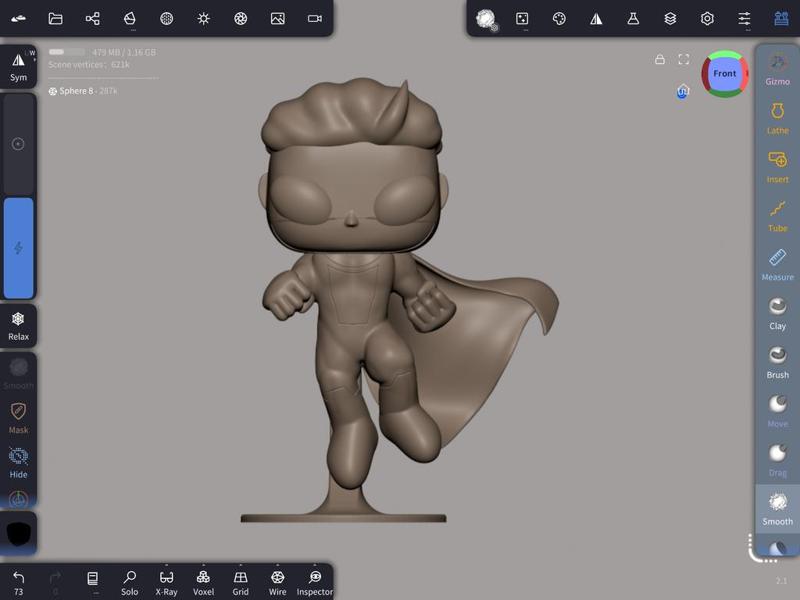
Task: Open the Stroke settings menu
Action: [522, 19]
